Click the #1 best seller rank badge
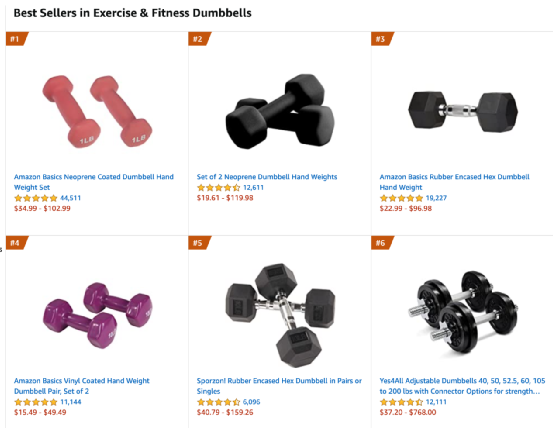This screenshot has height=428, width=553. pyautogui.click(x=16, y=39)
